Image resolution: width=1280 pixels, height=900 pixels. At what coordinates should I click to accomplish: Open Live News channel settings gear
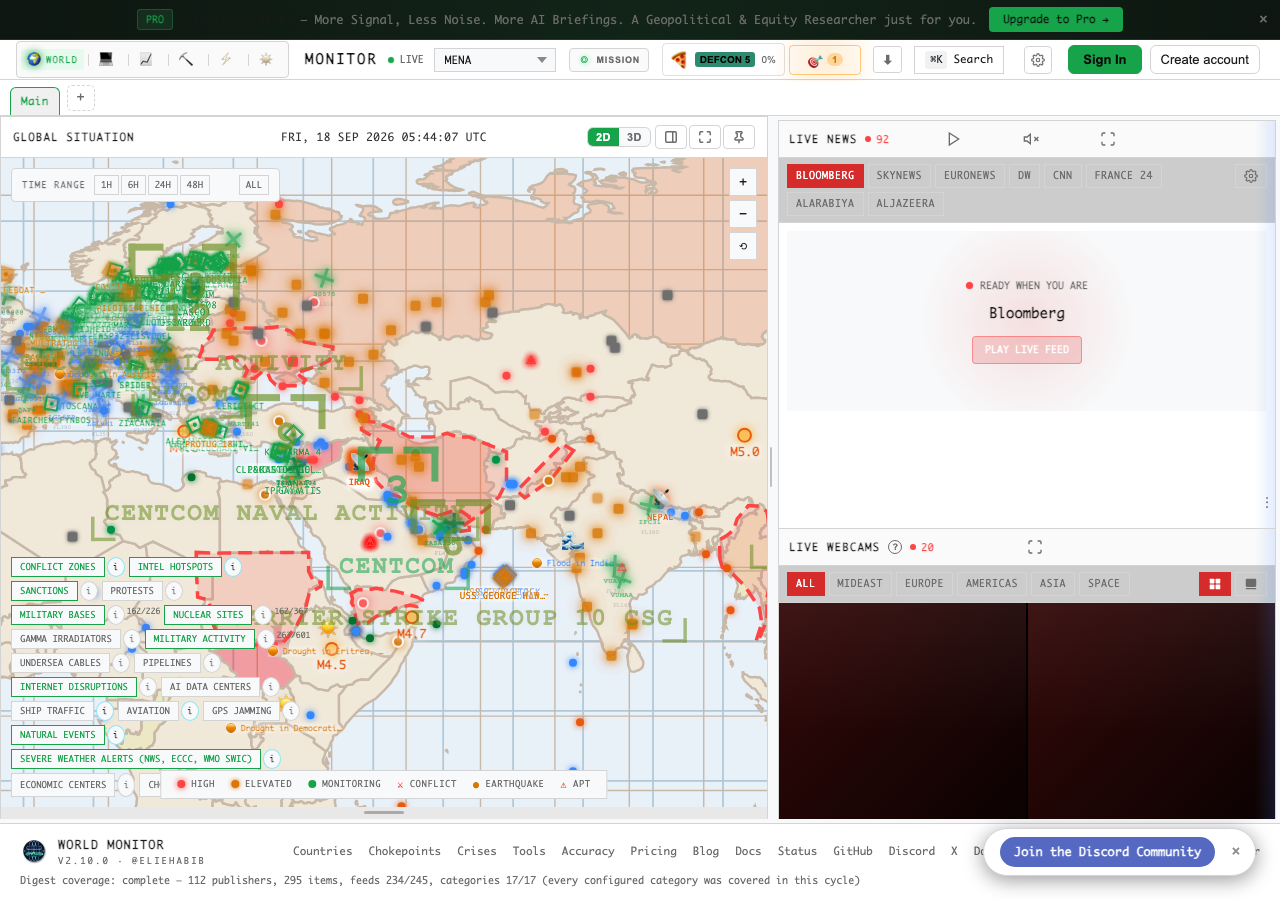pos(1251,176)
